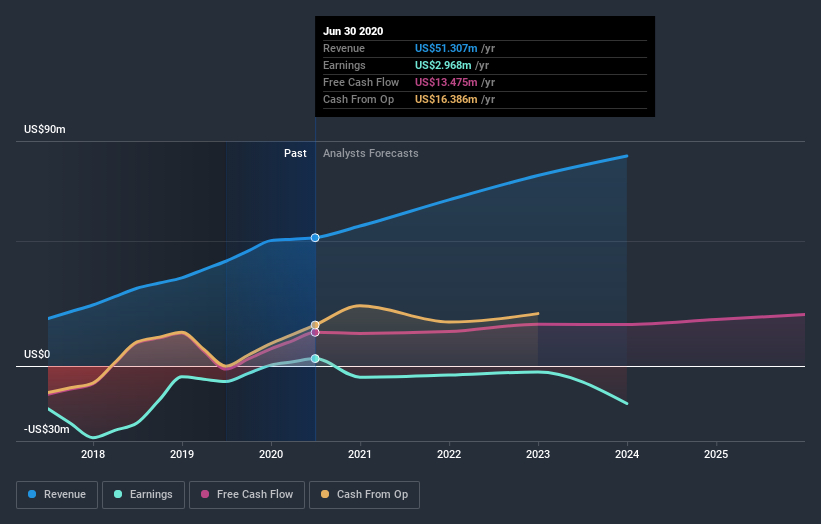Click the blue dot in Revenue legend
The width and height of the screenshot is (821, 524).
coord(32,494)
